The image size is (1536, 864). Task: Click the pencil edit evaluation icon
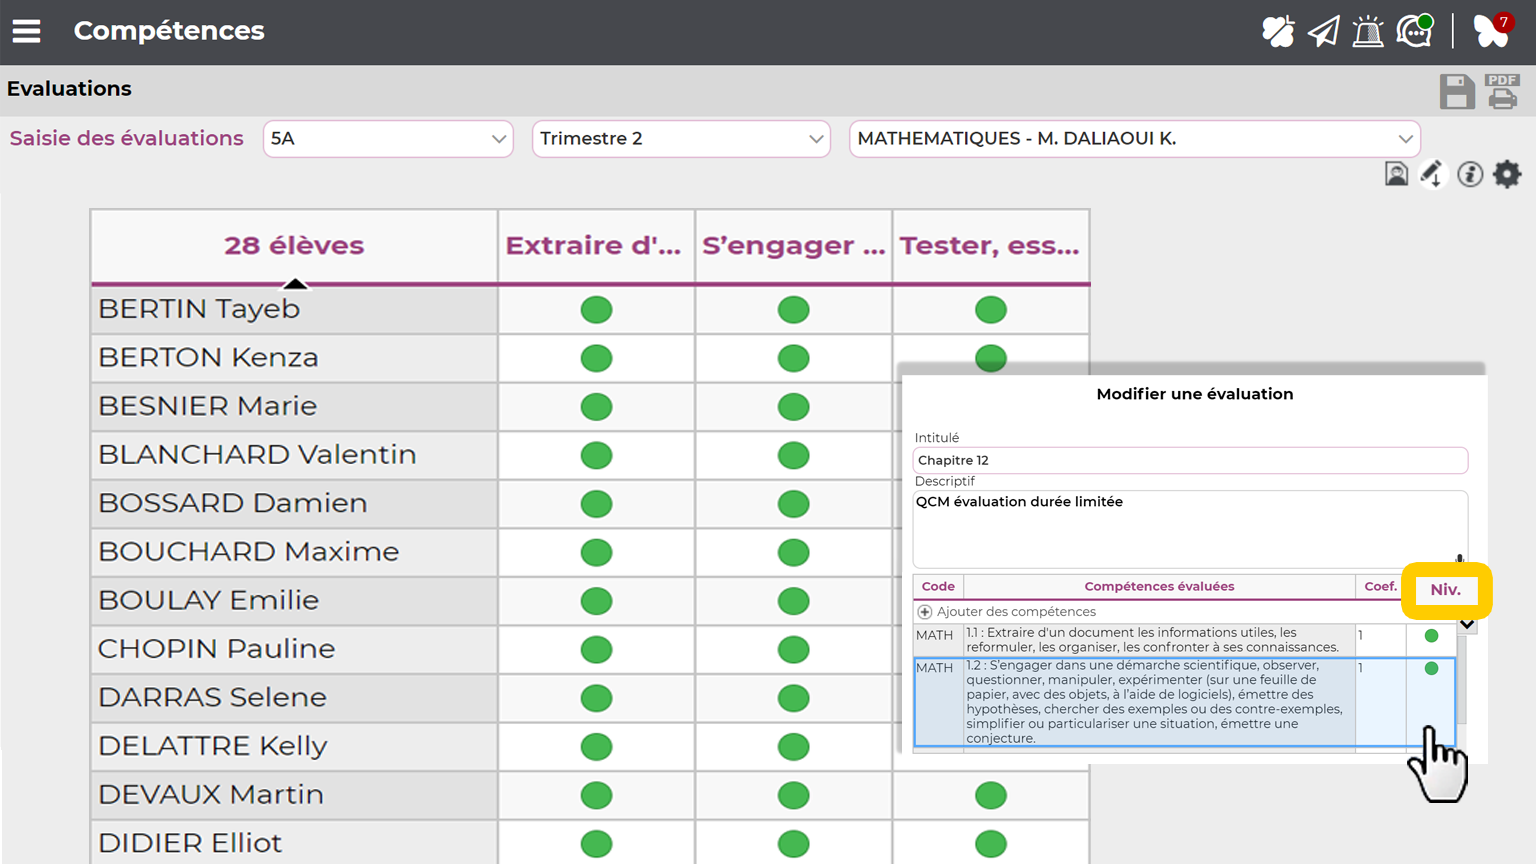(1432, 174)
